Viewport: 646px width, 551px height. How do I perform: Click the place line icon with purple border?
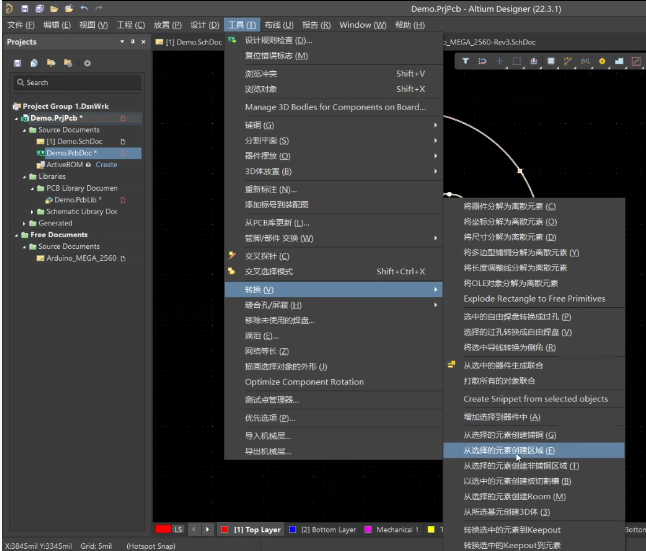637,61
